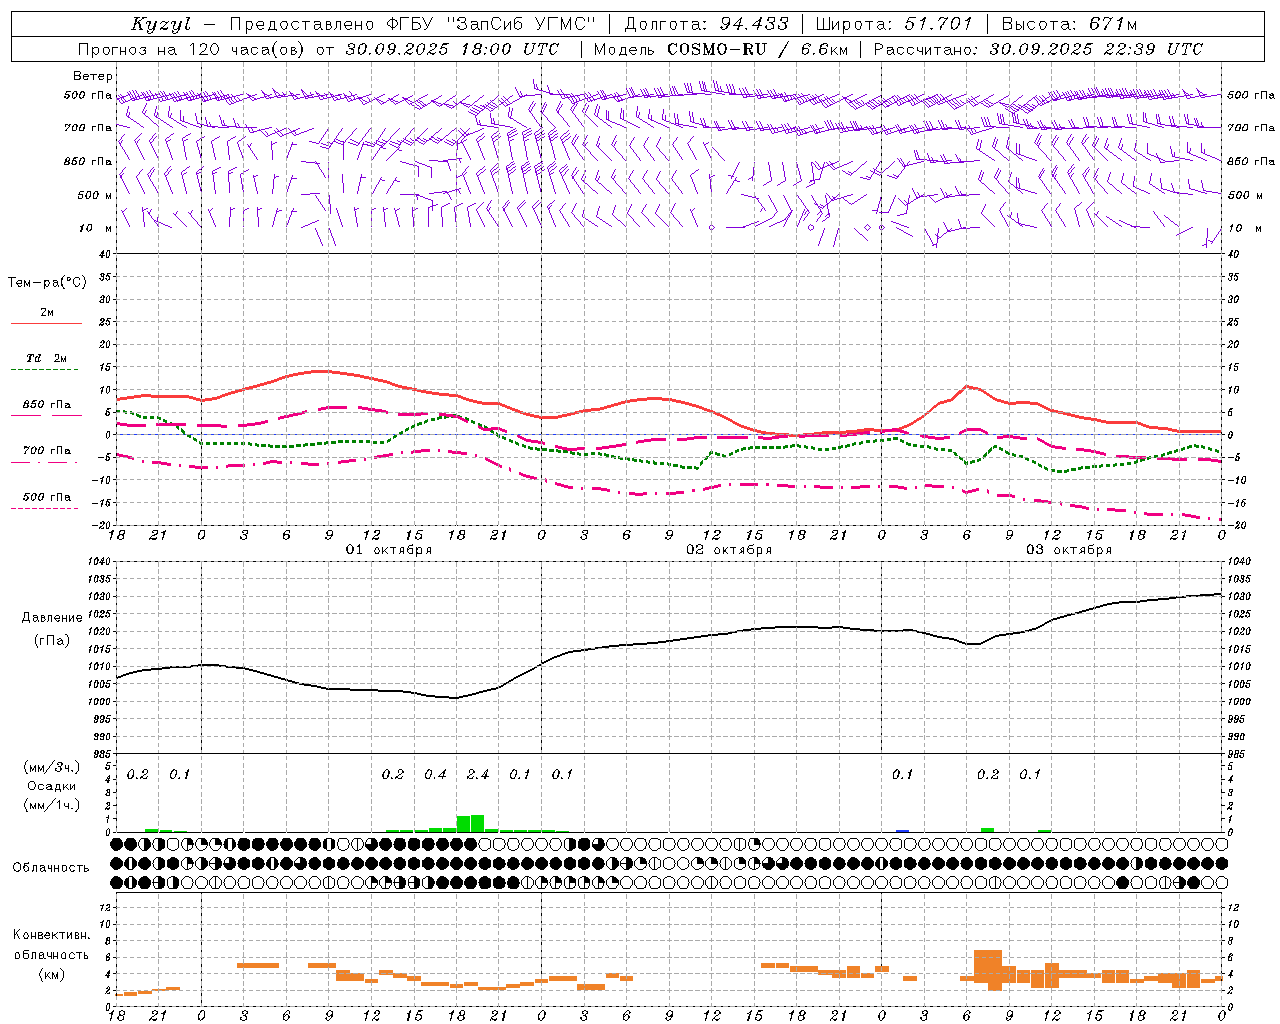
Task: Click the '(км)' unit label
Action: tap(52, 975)
